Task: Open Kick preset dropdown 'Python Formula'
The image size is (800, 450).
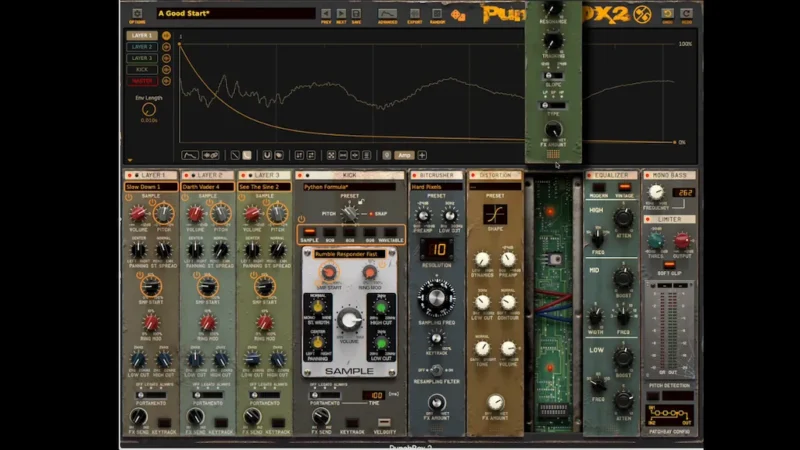Action: [x=349, y=187]
